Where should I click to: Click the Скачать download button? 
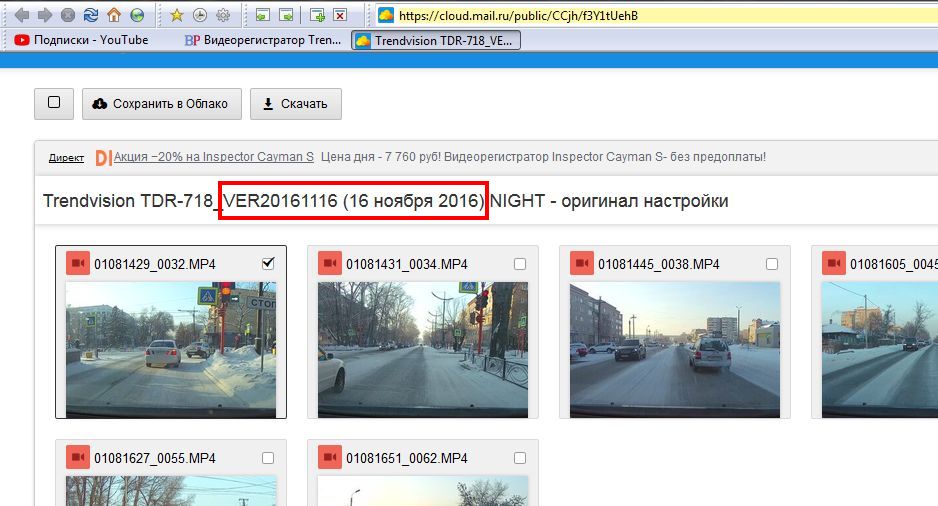point(295,104)
